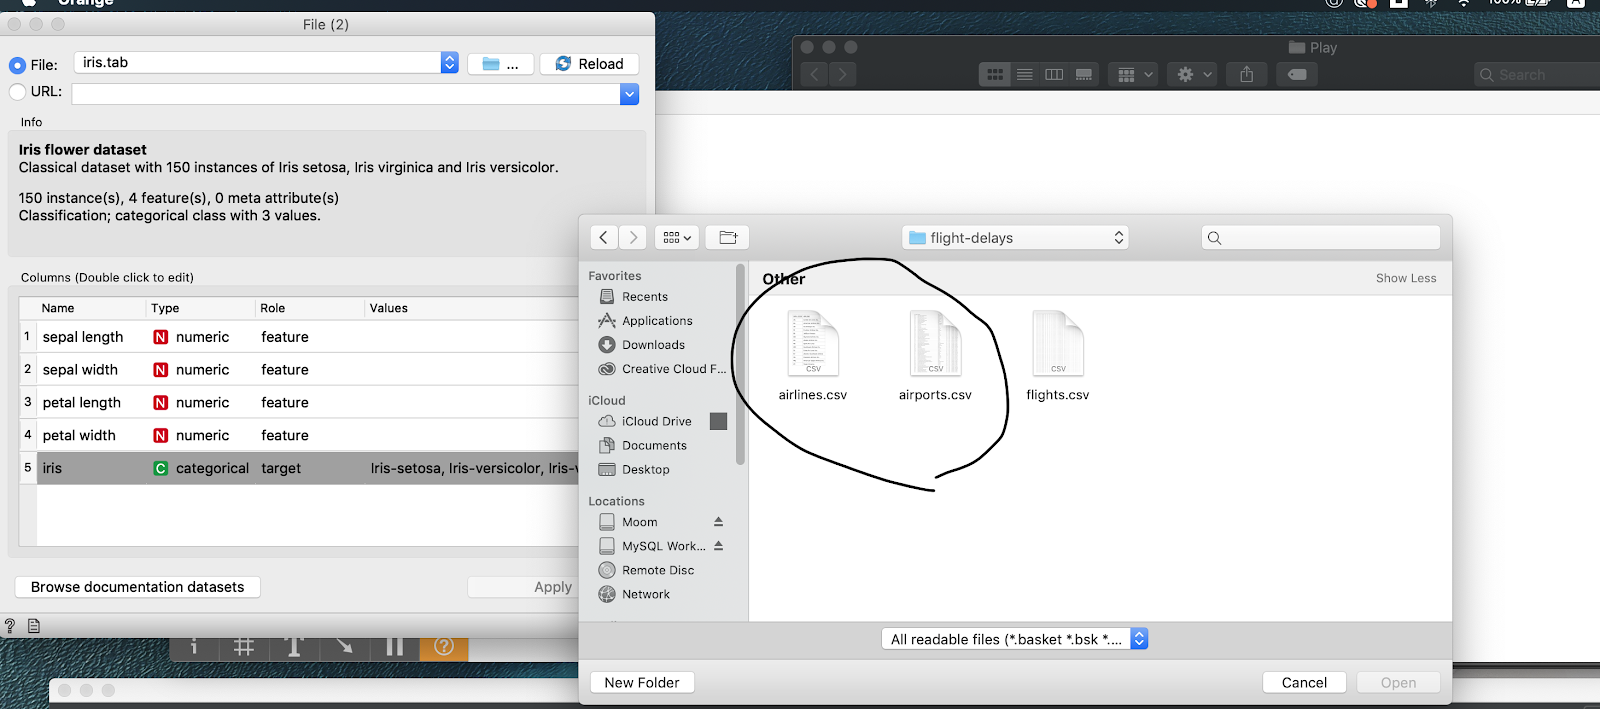Image resolution: width=1600 pixels, height=709 pixels.
Task: Eject the Moom volume
Action: pos(718,522)
